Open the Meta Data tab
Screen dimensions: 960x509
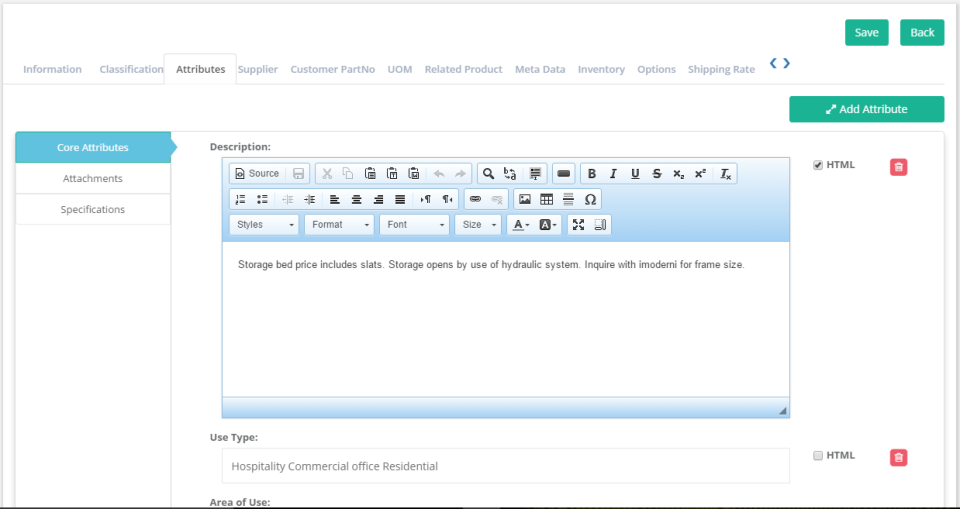pyautogui.click(x=540, y=69)
